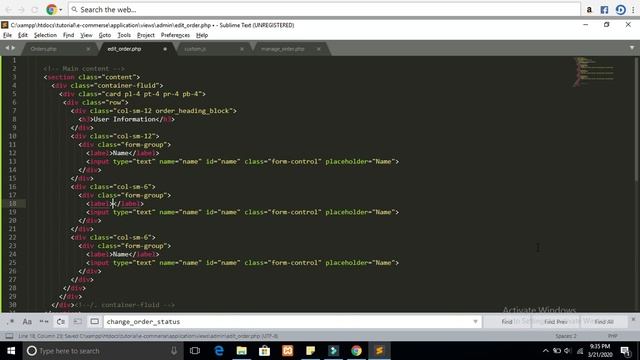Click the browser back arrow
Screen dimensions: 640x360
click(x=8, y=9)
